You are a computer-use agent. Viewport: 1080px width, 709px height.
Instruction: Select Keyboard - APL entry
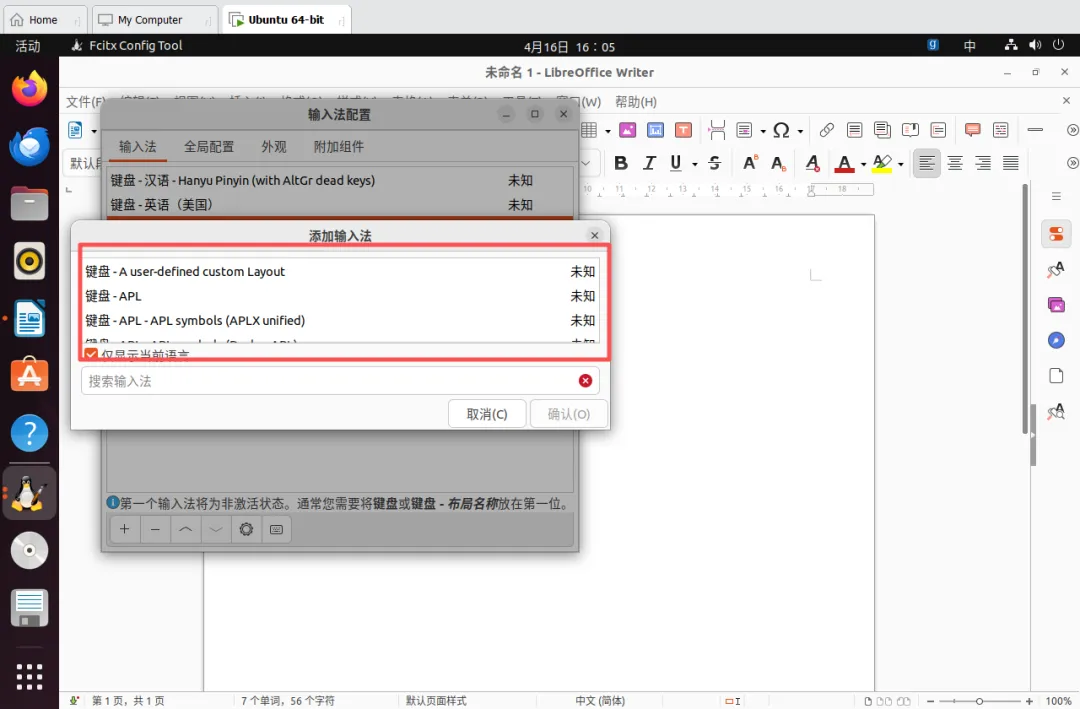tap(340, 296)
